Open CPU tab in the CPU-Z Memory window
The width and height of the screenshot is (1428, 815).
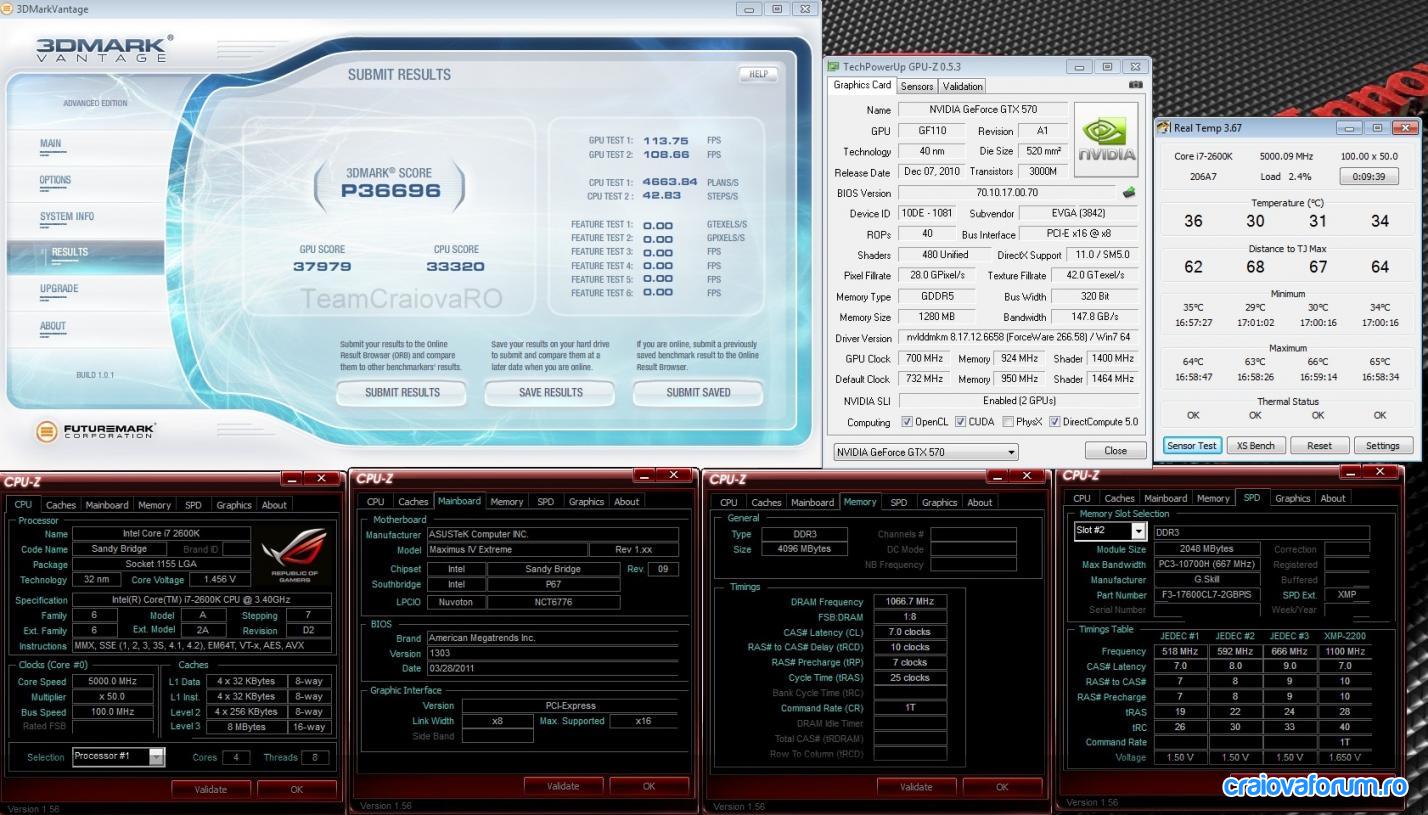tap(729, 502)
